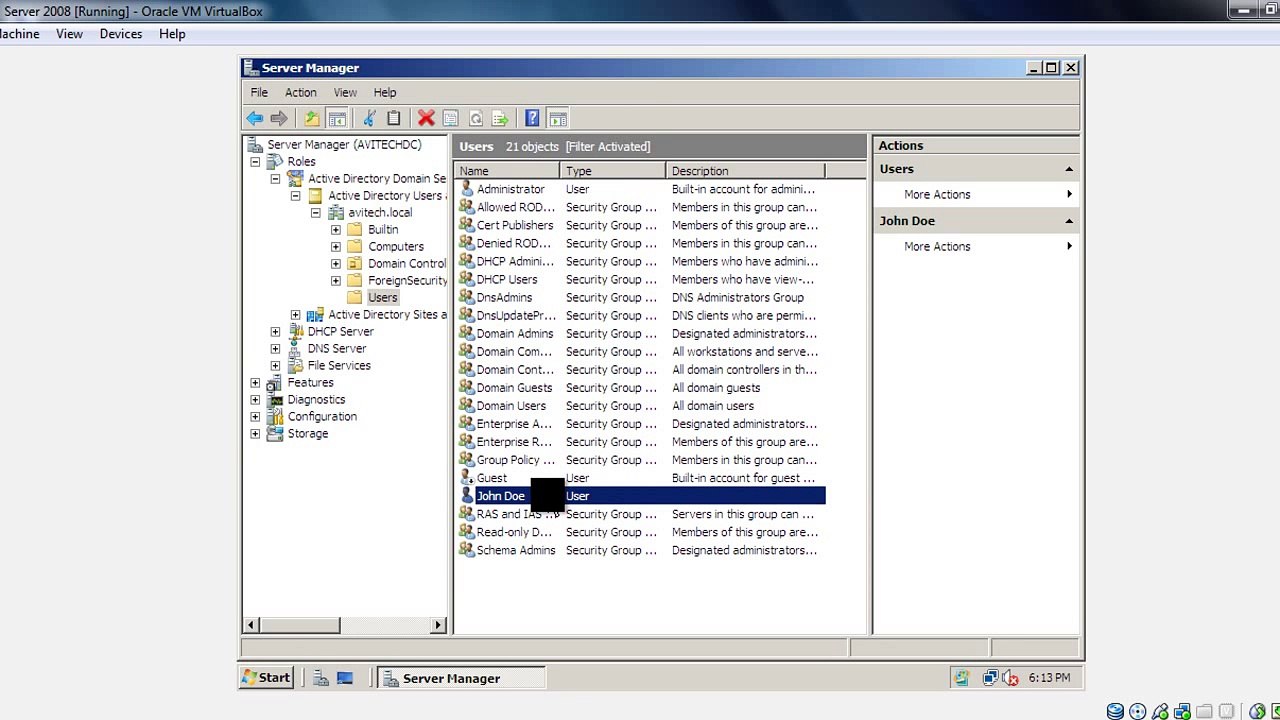Image resolution: width=1280 pixels, height=720 pixels.
Task: Select the Guest user icon
Action: [466, 478]
